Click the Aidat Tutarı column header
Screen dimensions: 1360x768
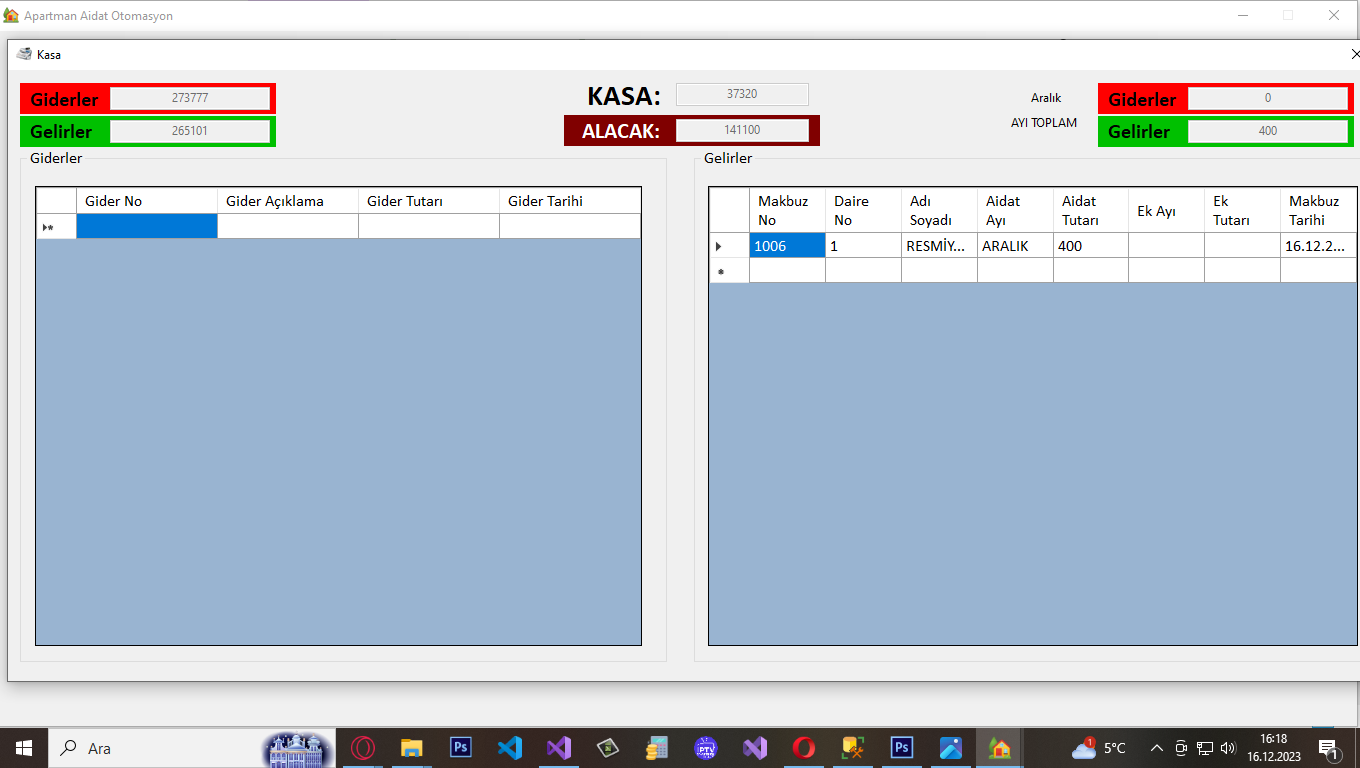(1090, 210)
